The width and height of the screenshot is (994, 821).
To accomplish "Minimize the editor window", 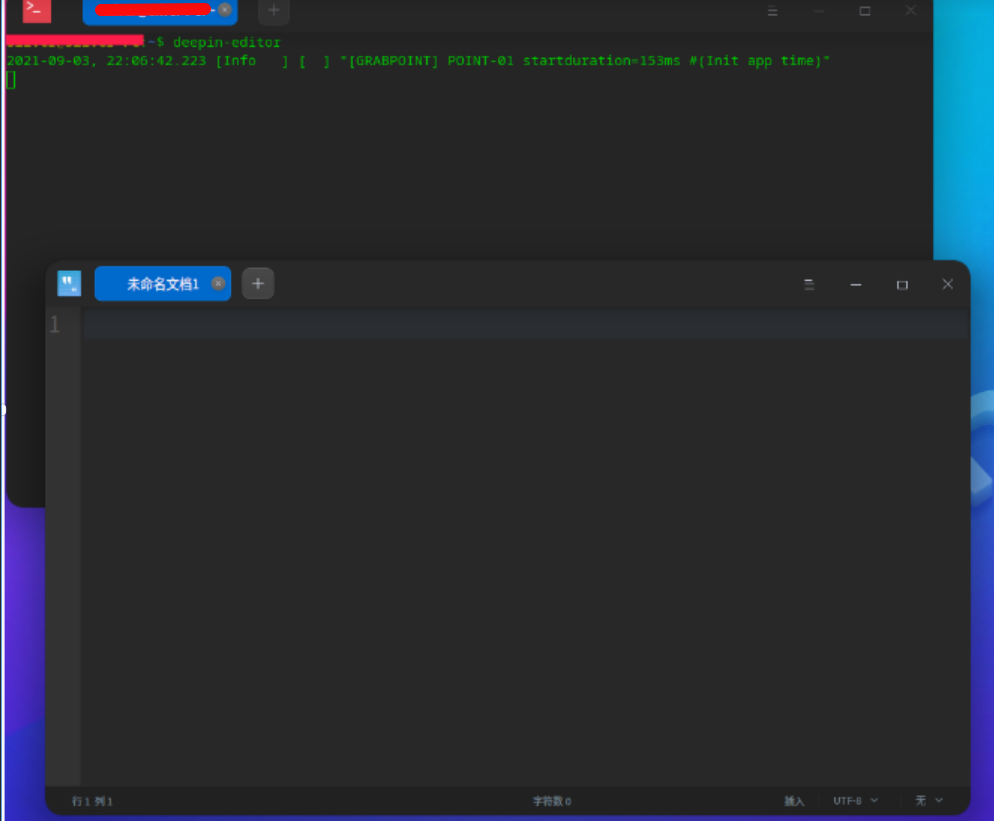I will point(856,285).
